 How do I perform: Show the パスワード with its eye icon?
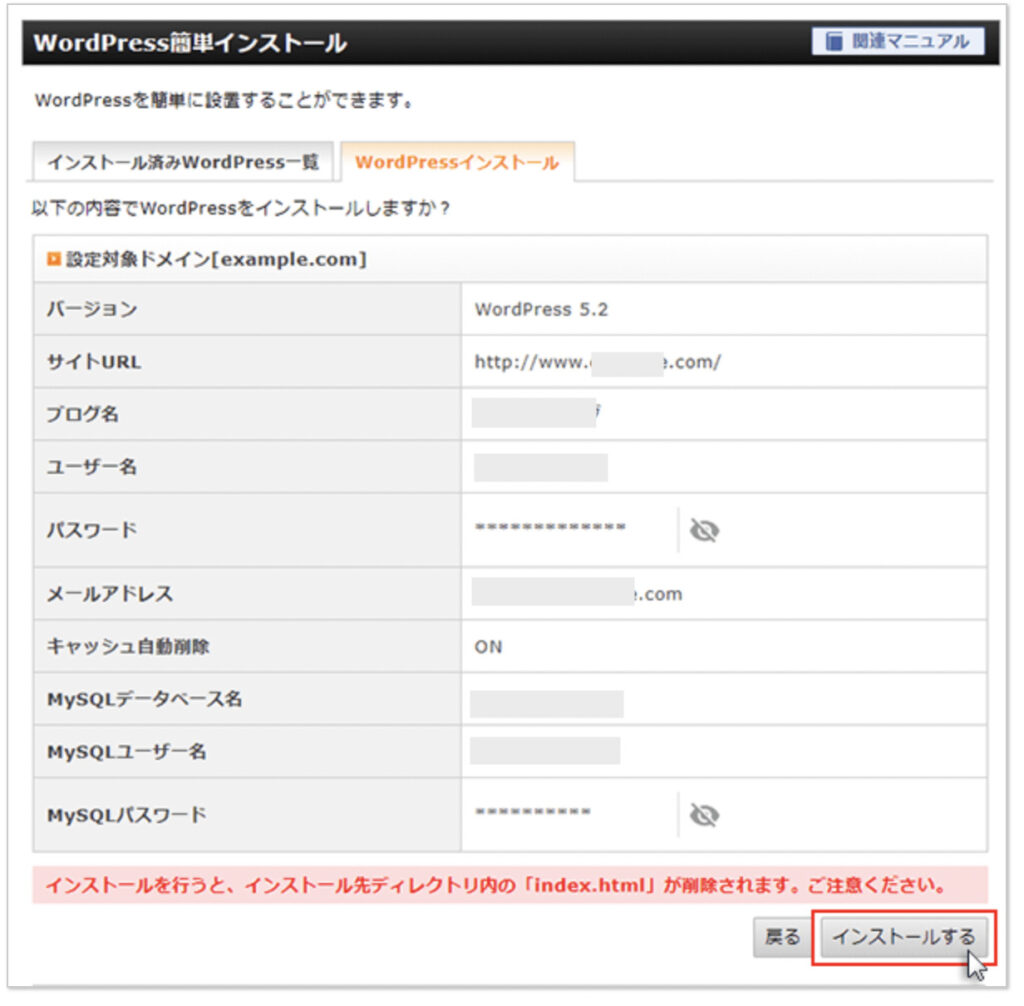click(704, 530)
